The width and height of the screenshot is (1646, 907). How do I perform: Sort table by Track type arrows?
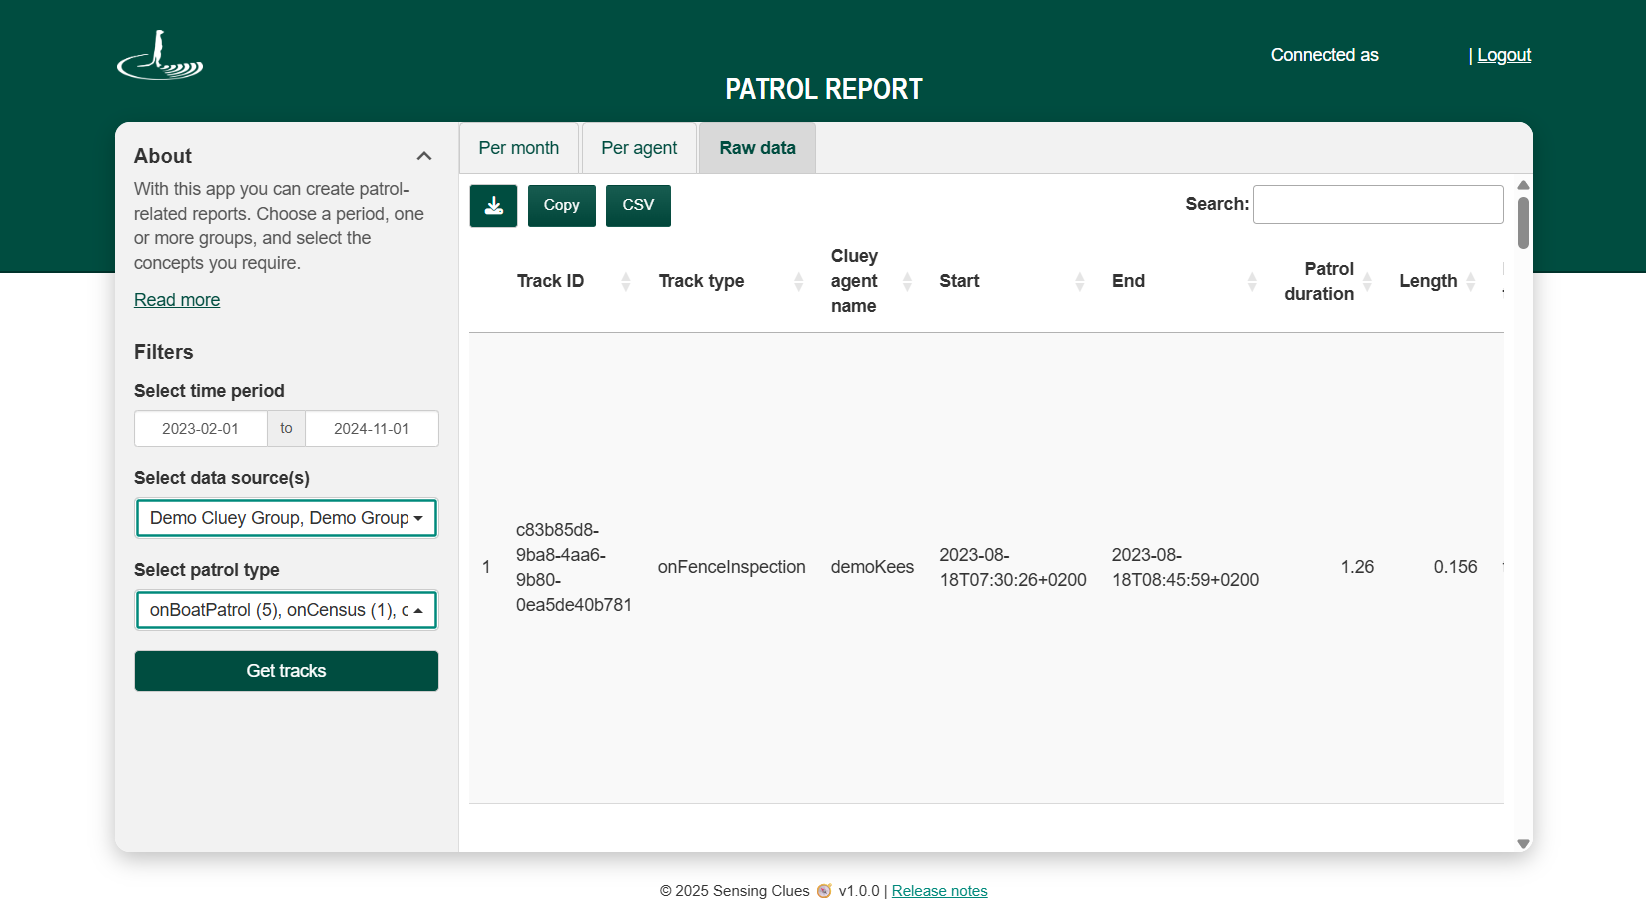point(798,282)
